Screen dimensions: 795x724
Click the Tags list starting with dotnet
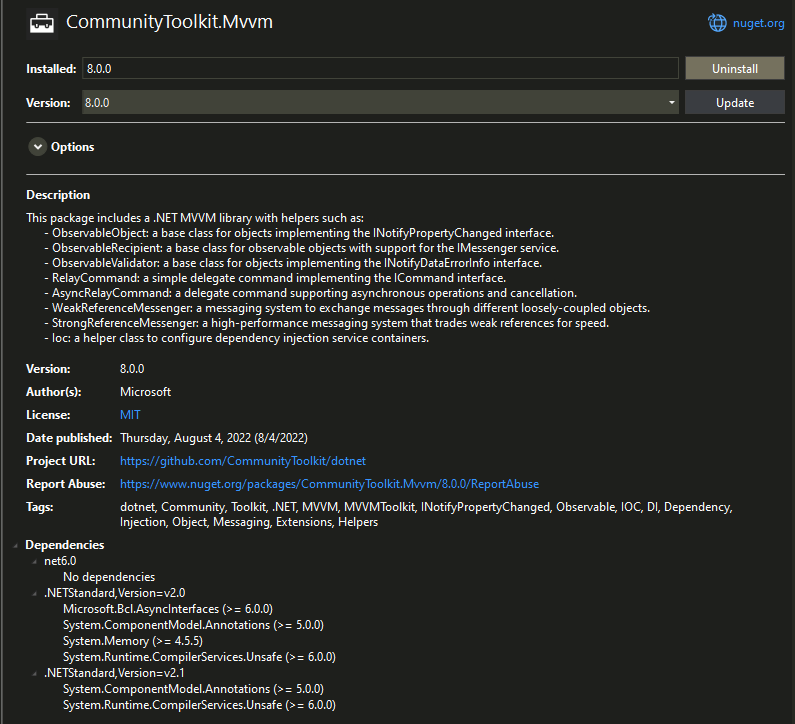(426, 515)
